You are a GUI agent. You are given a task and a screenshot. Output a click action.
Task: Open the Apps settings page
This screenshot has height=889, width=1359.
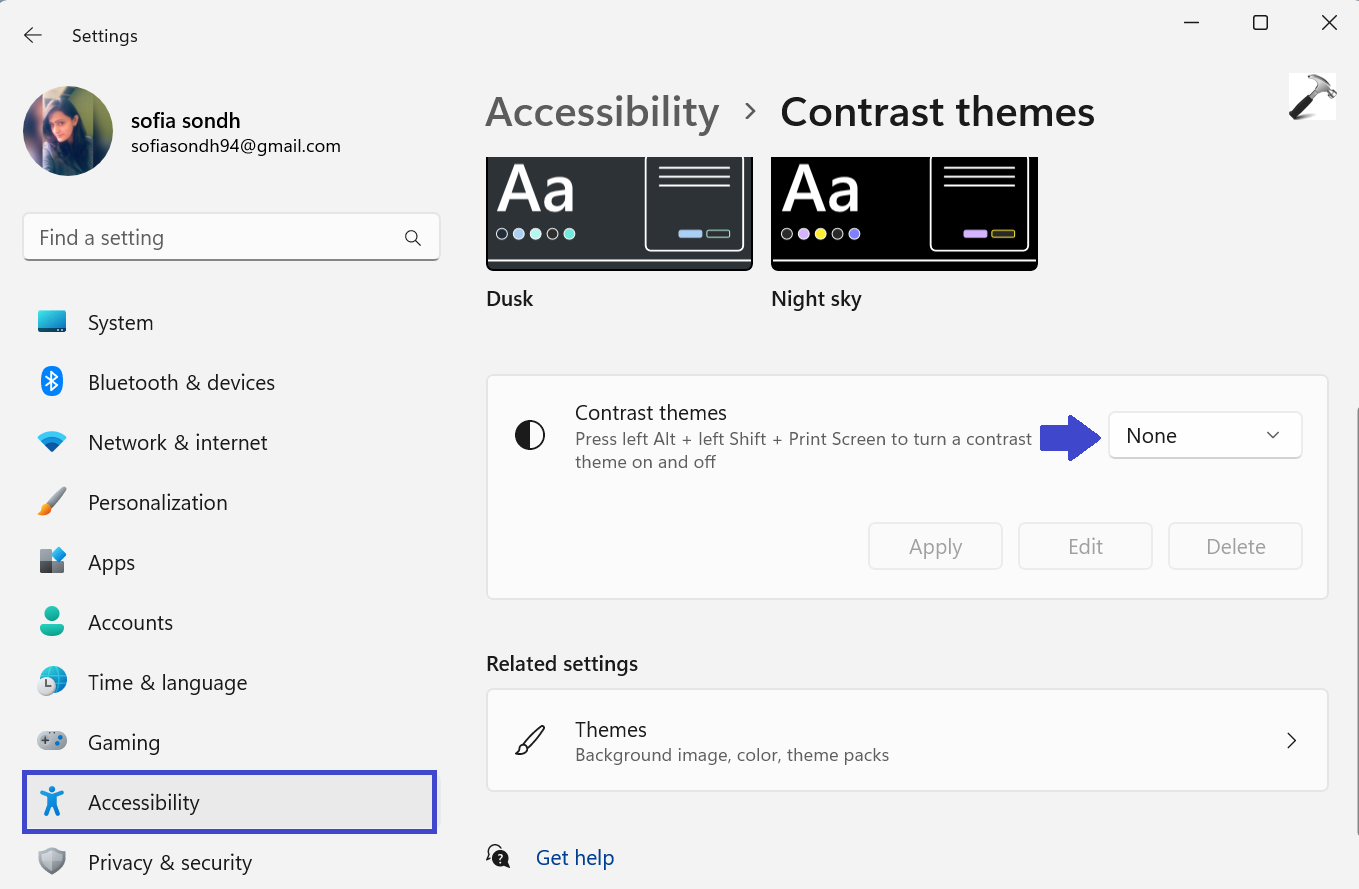[x=111, y=562]
